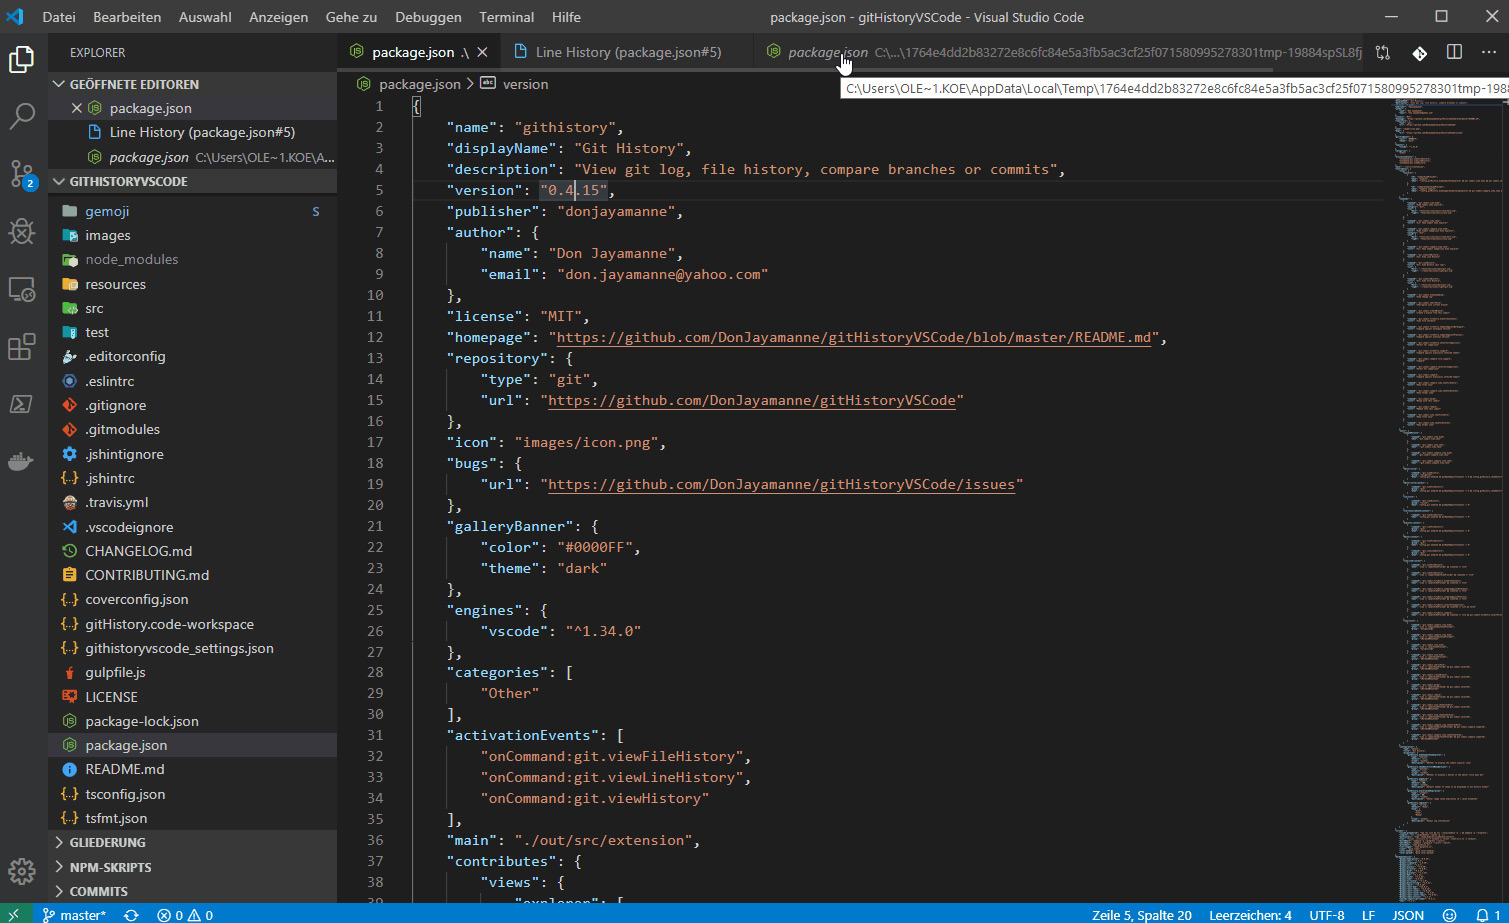
Task: Open LICENSE file in explorer
Action: click(192, 697)
